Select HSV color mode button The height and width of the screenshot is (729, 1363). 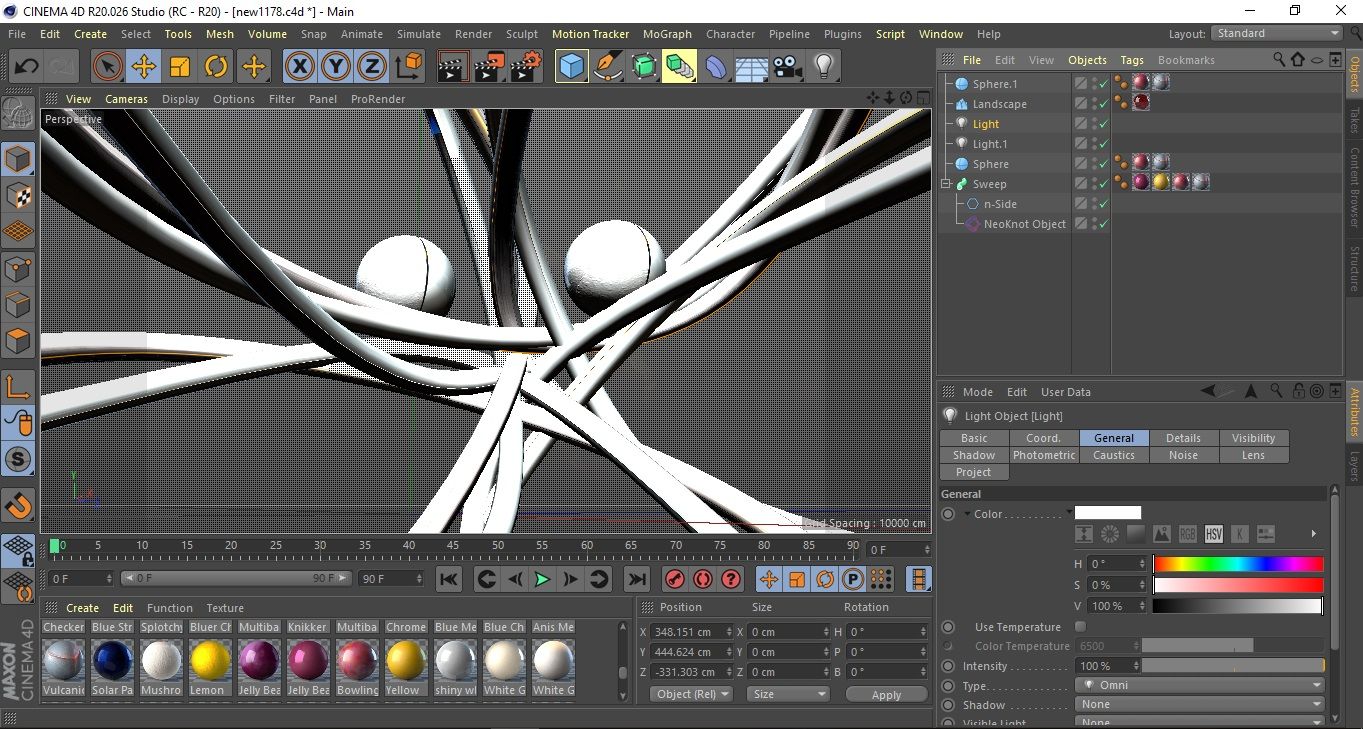click(1214, 534)
